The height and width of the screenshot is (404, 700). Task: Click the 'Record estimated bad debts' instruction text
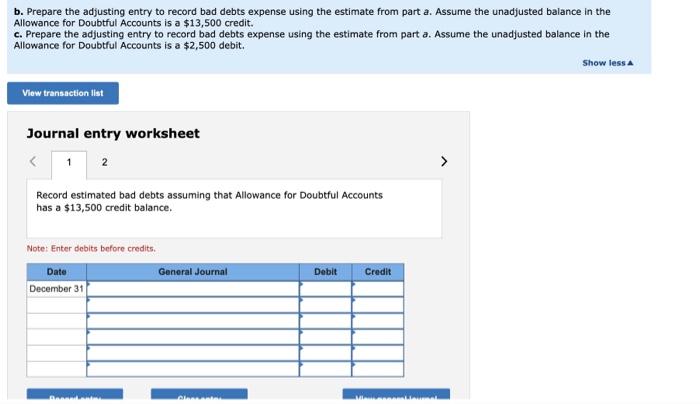209,201
